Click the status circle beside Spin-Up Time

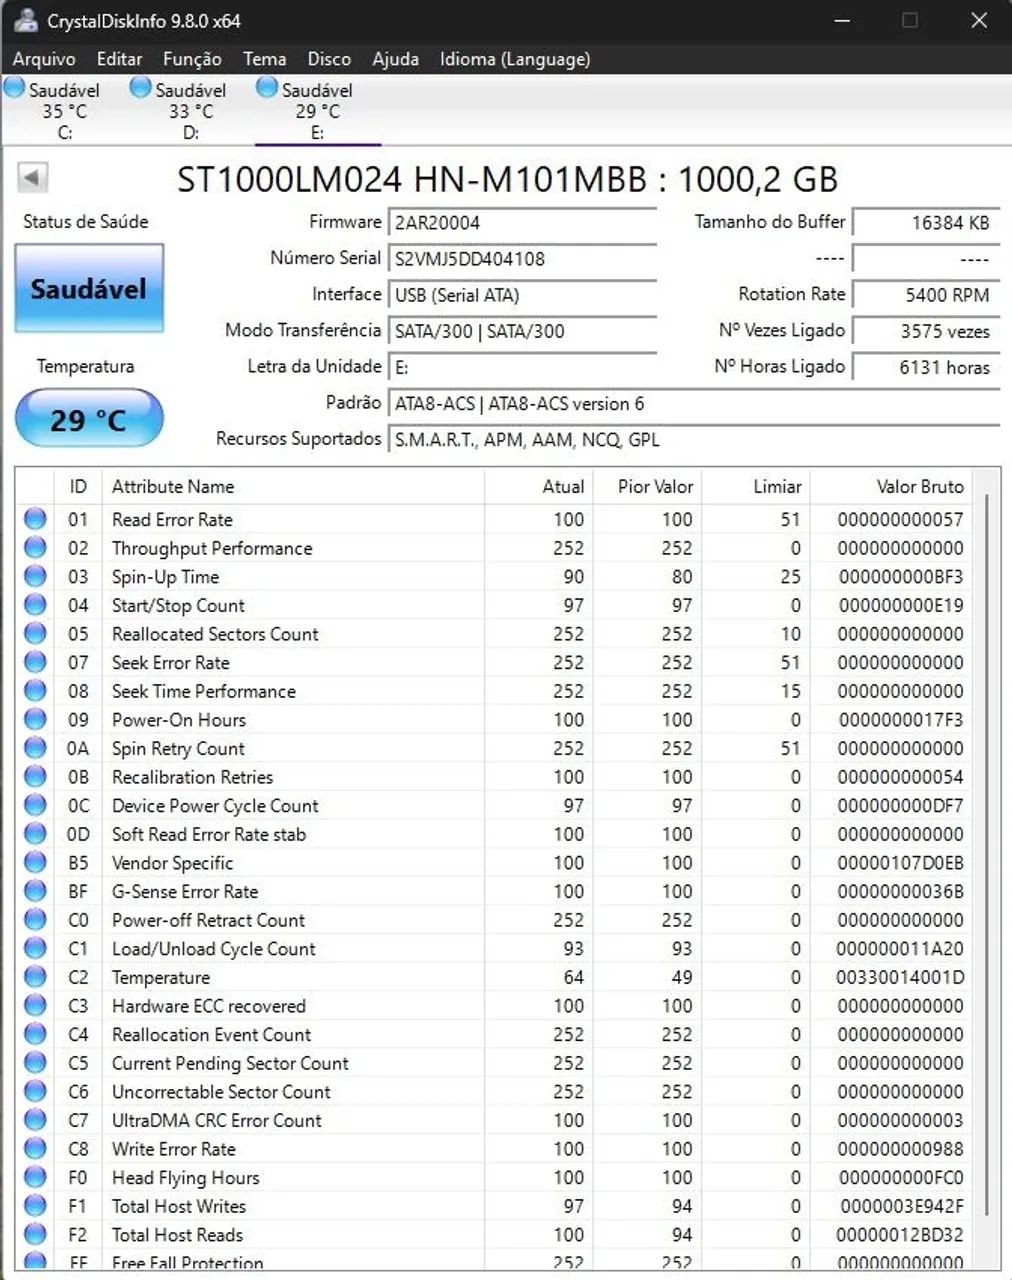[x=35, y=576]
